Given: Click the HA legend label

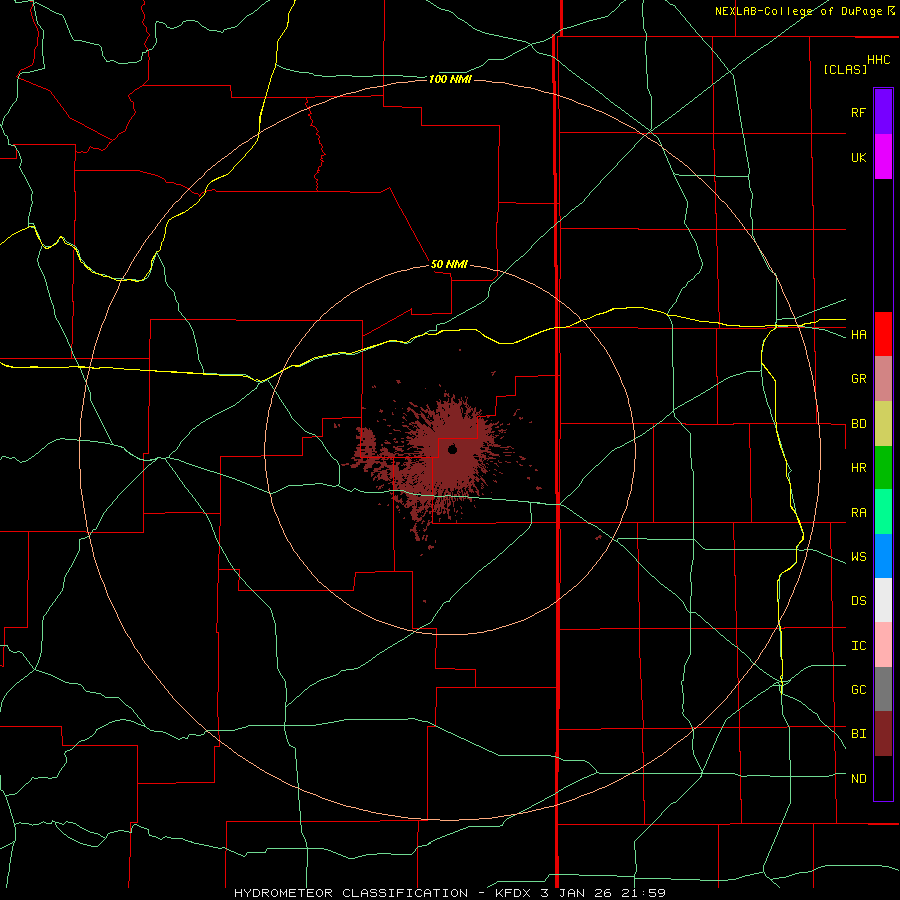Looking at the screenshot, I should coord(858,334).
